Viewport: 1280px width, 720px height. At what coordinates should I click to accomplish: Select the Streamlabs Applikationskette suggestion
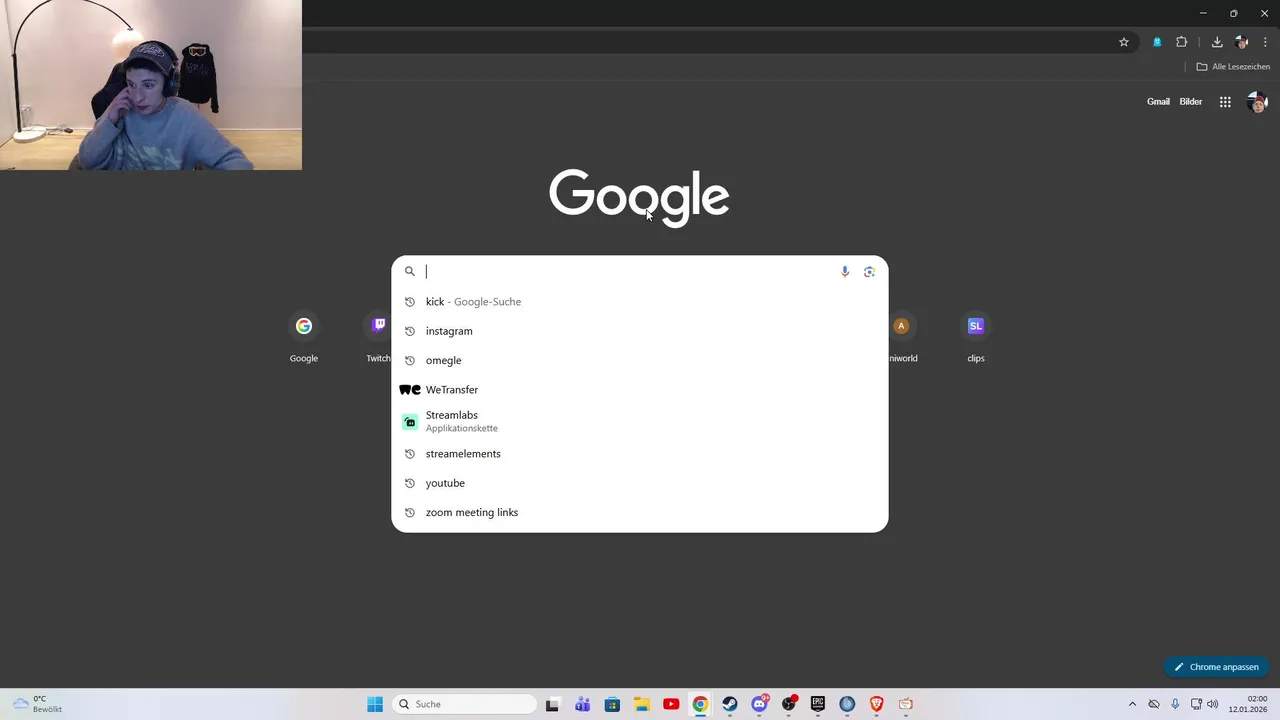click(x=640, y=421)
